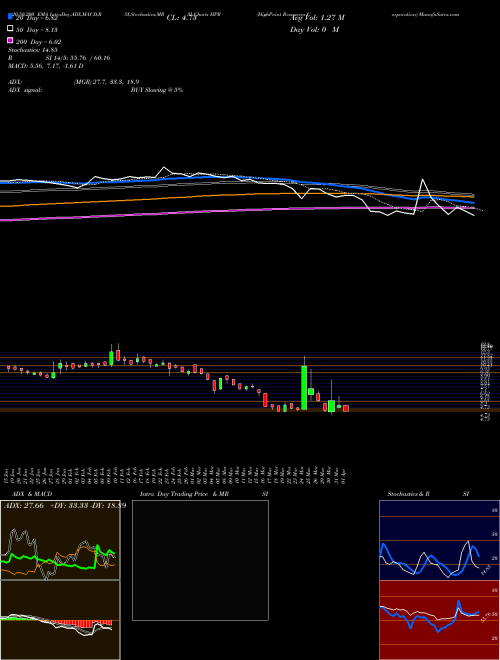The width and height of the screenshot is (500, 660).
Task: Click the 'Stochastics & R' panel title
Action: [x=408, y=494]
